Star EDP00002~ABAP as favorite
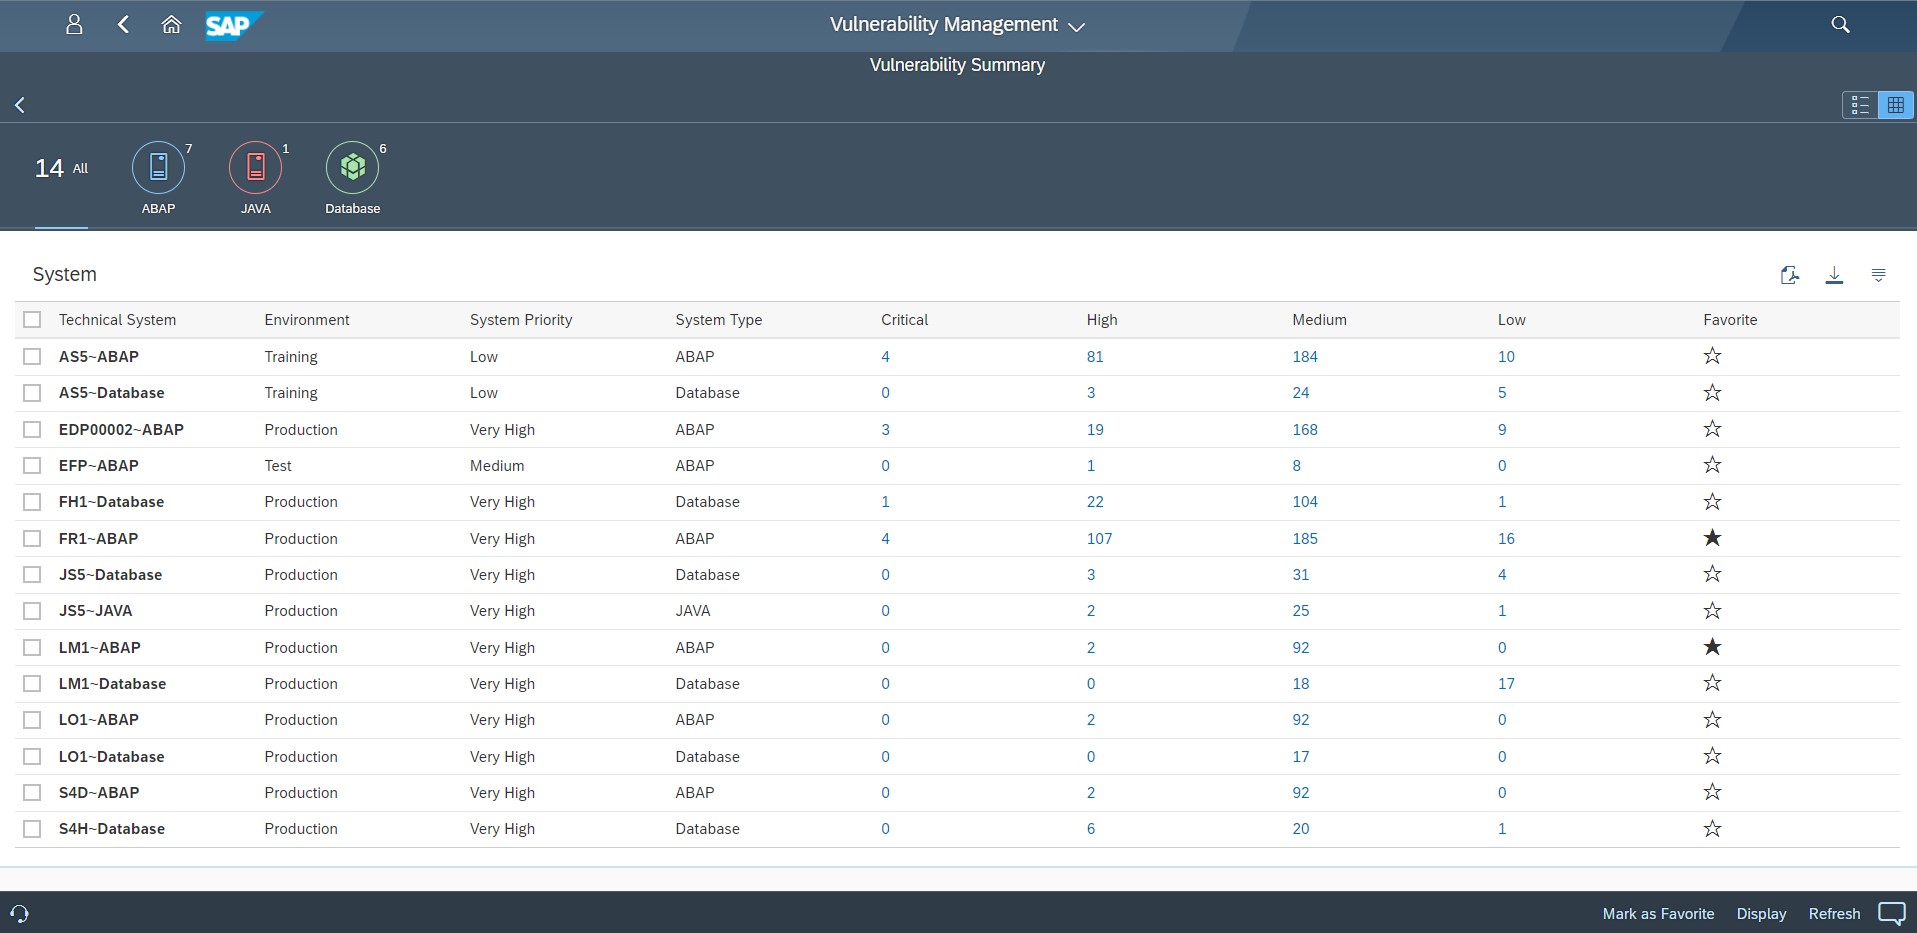 click(x=1712, y=429)
